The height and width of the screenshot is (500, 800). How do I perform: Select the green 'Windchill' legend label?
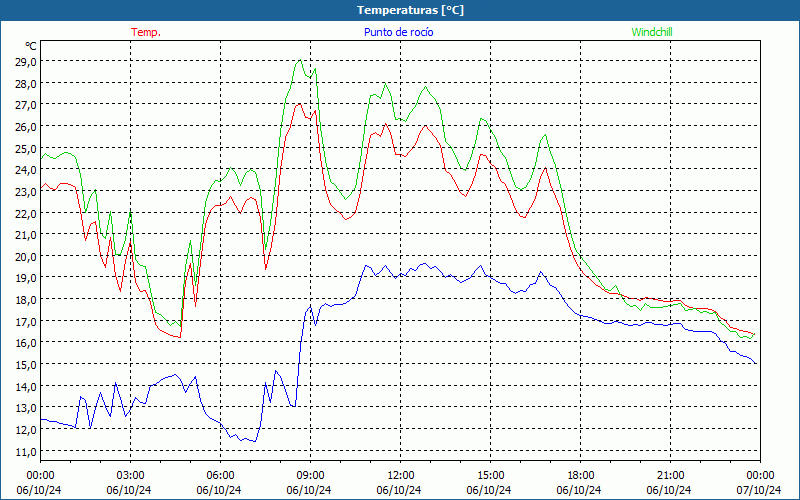[x=652, y=32]
